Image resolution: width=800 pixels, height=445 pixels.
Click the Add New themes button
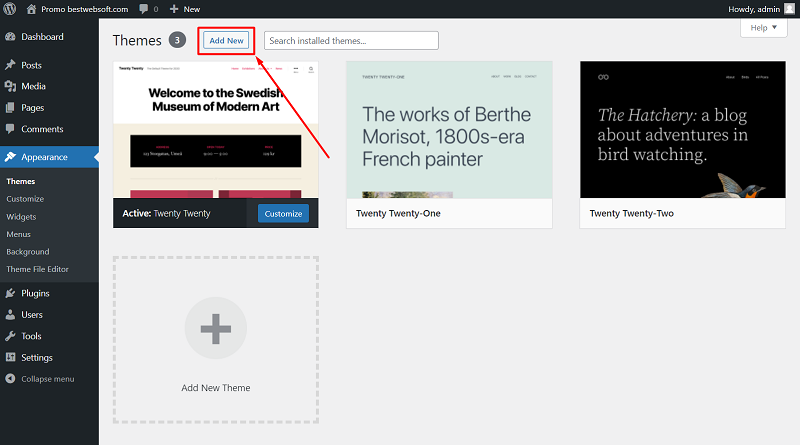point(226,41)
